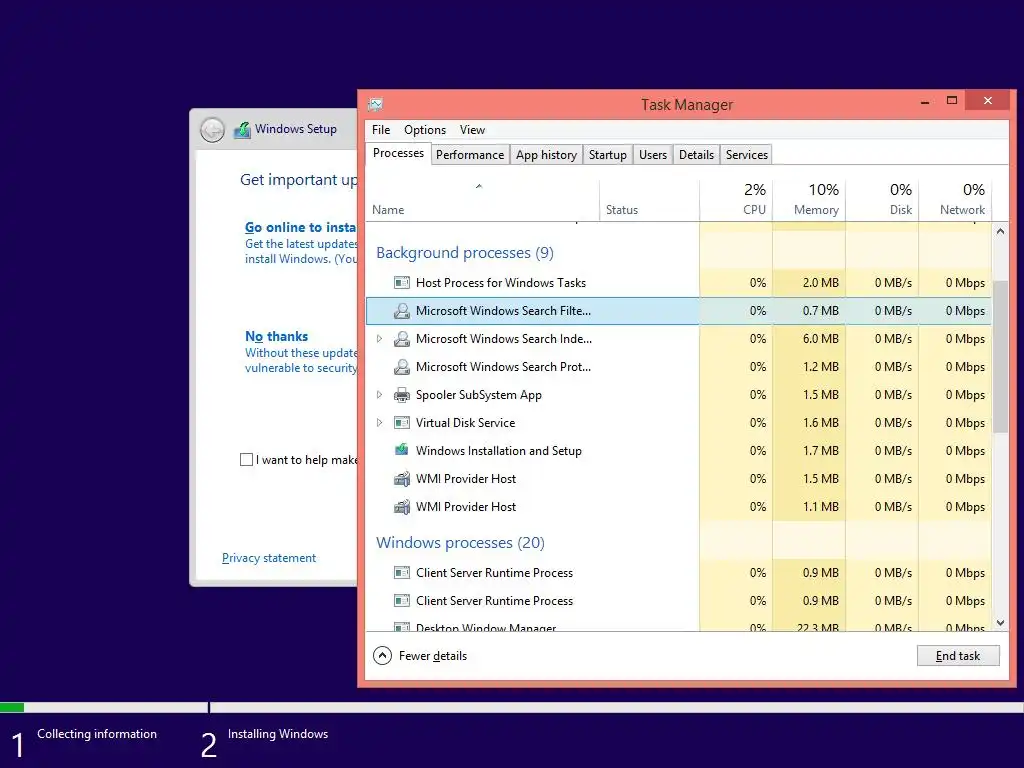
Task: Click the back arrow in Windows Setup
Action: coord(212,130)
